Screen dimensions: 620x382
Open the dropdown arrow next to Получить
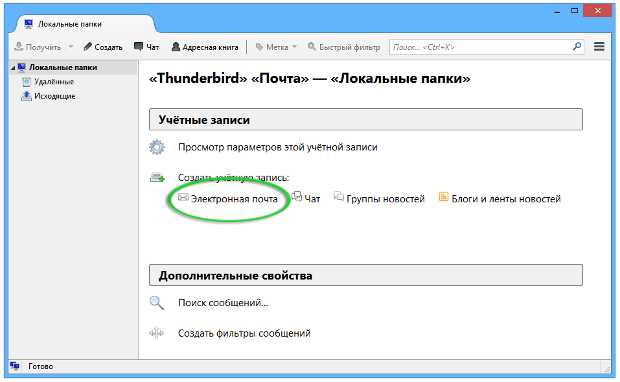[x=71, y=47]
